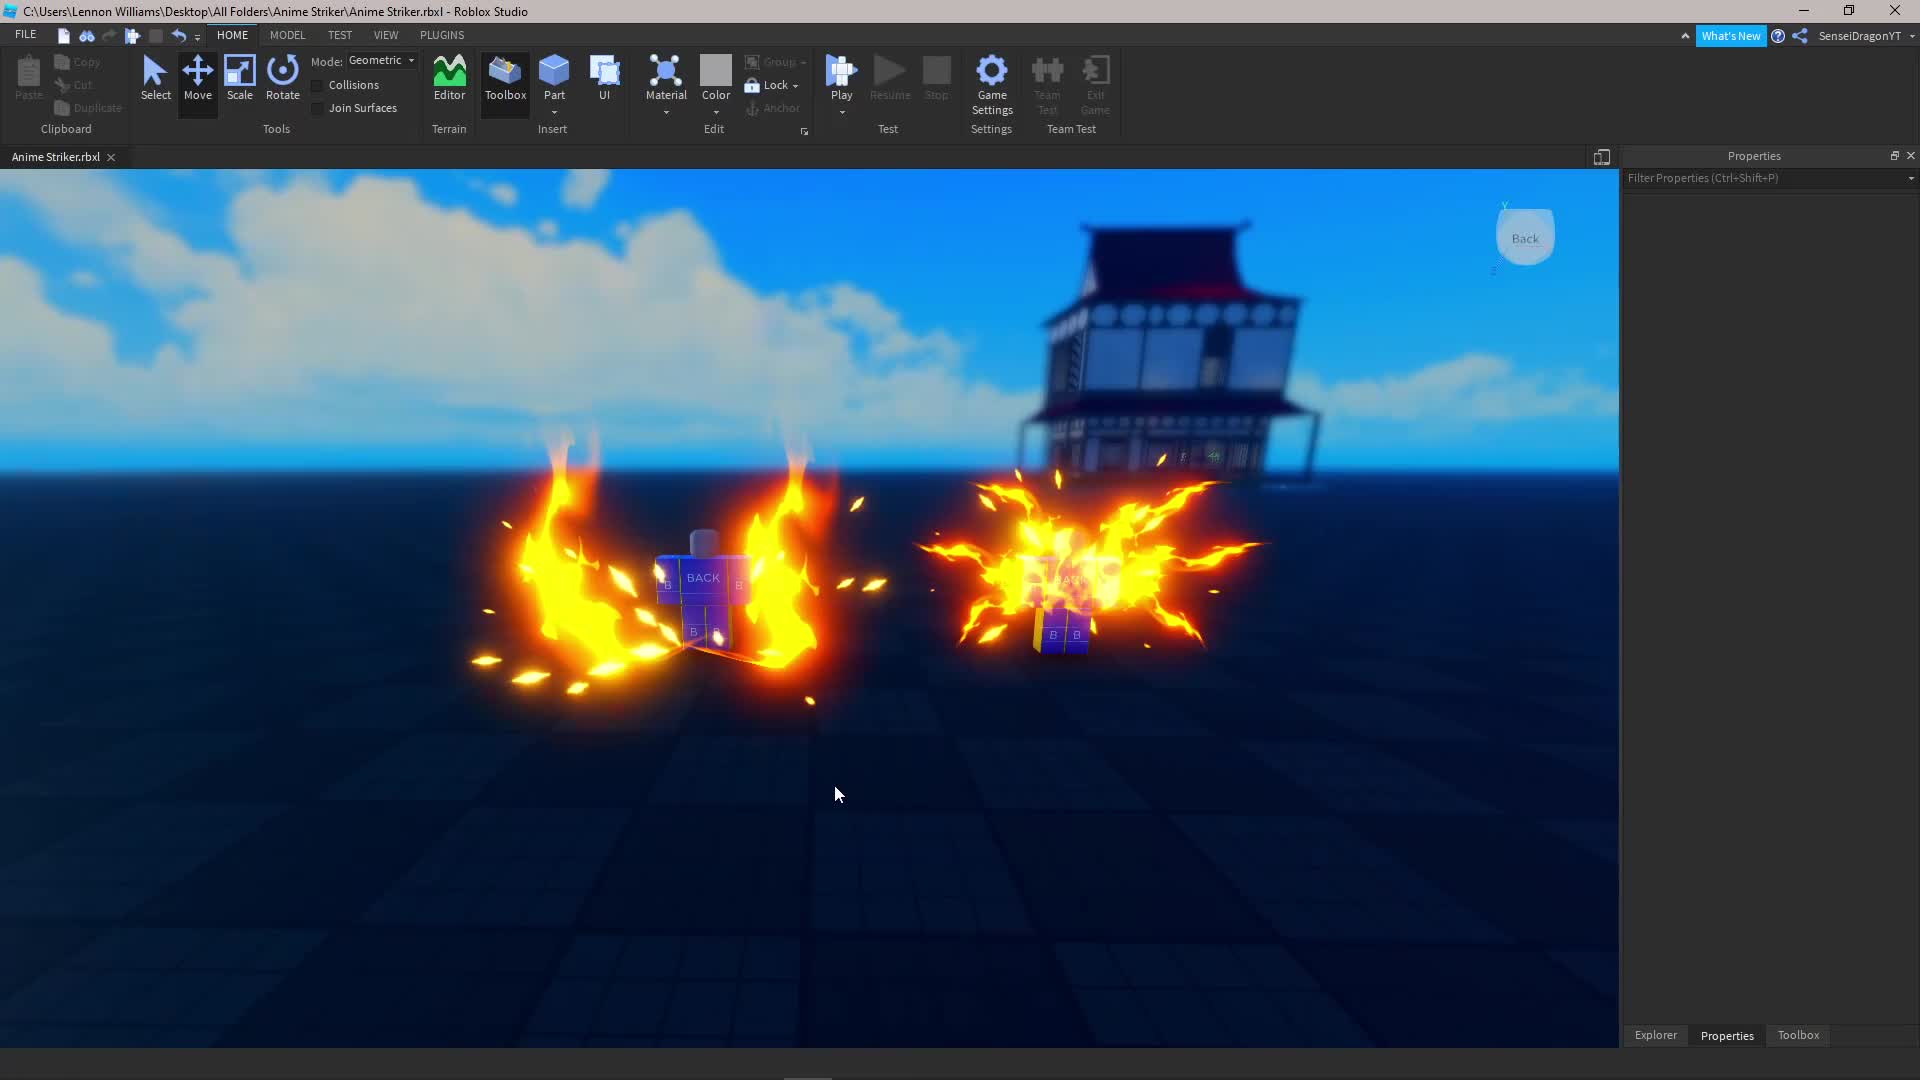Screen dimensions: 1920x1080
Task: Open the Terrain Editor
Action: pos(448,80)
